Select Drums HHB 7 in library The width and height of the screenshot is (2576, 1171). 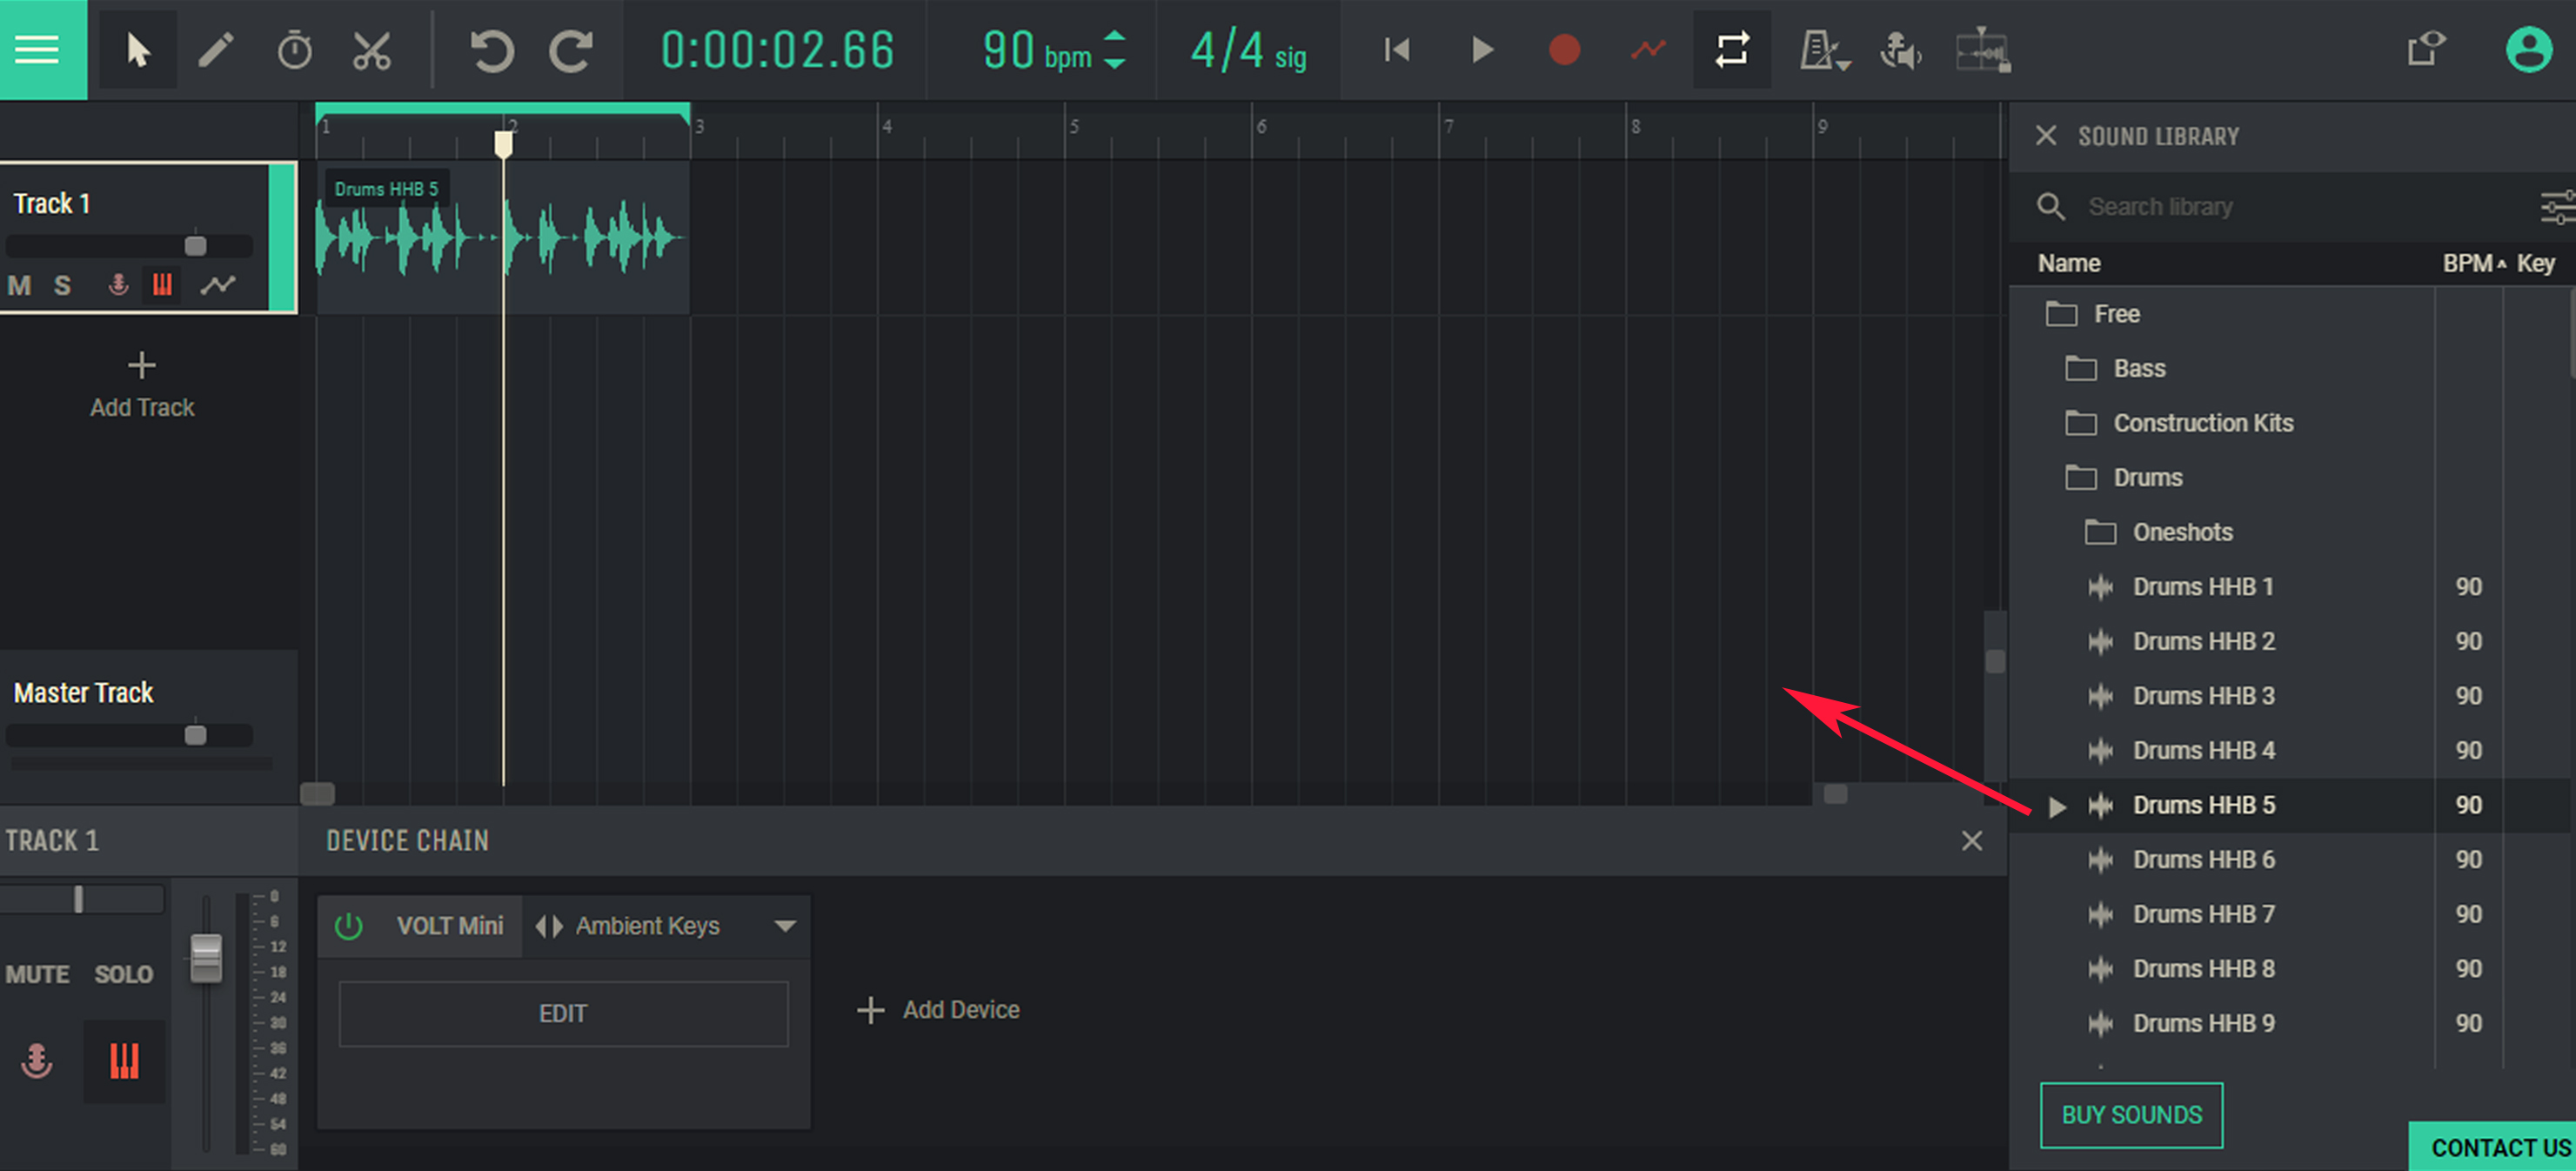pyautogui.click(x=2203, y=914)
